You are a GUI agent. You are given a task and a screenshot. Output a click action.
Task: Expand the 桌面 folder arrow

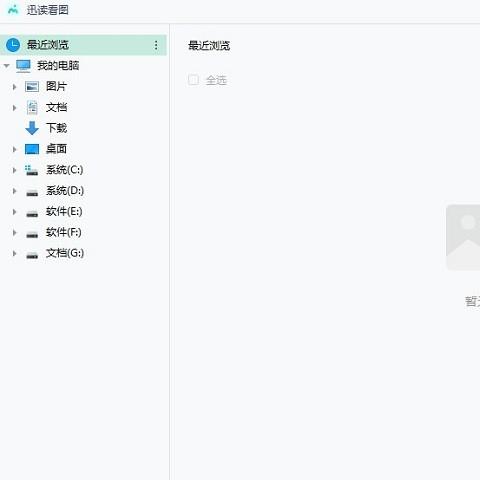pyautogui.click(x=14, y=149)
